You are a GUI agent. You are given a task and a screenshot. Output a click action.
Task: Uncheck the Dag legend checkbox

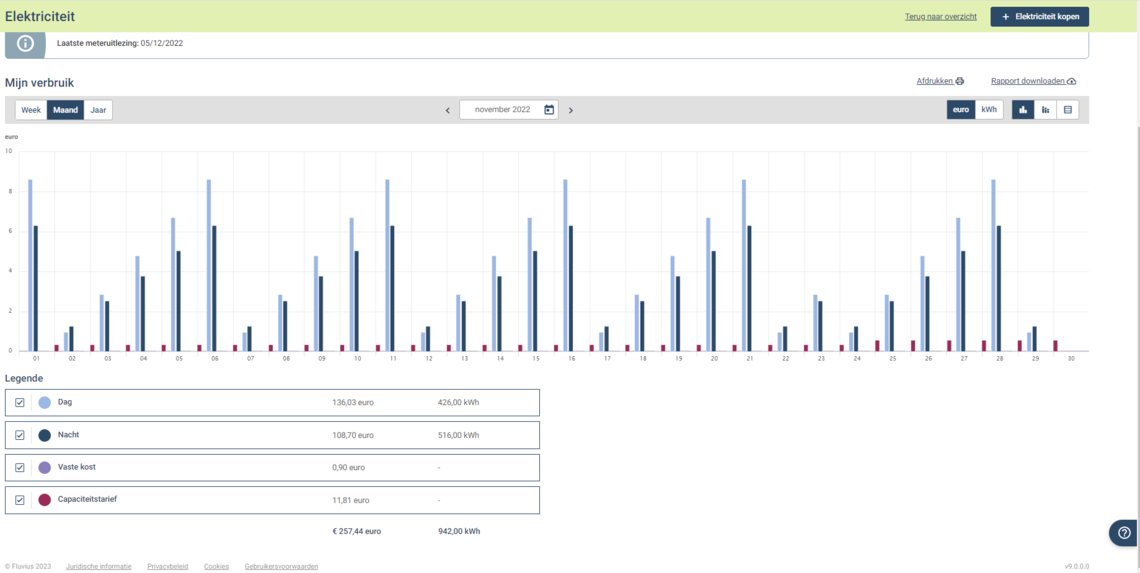20,402
